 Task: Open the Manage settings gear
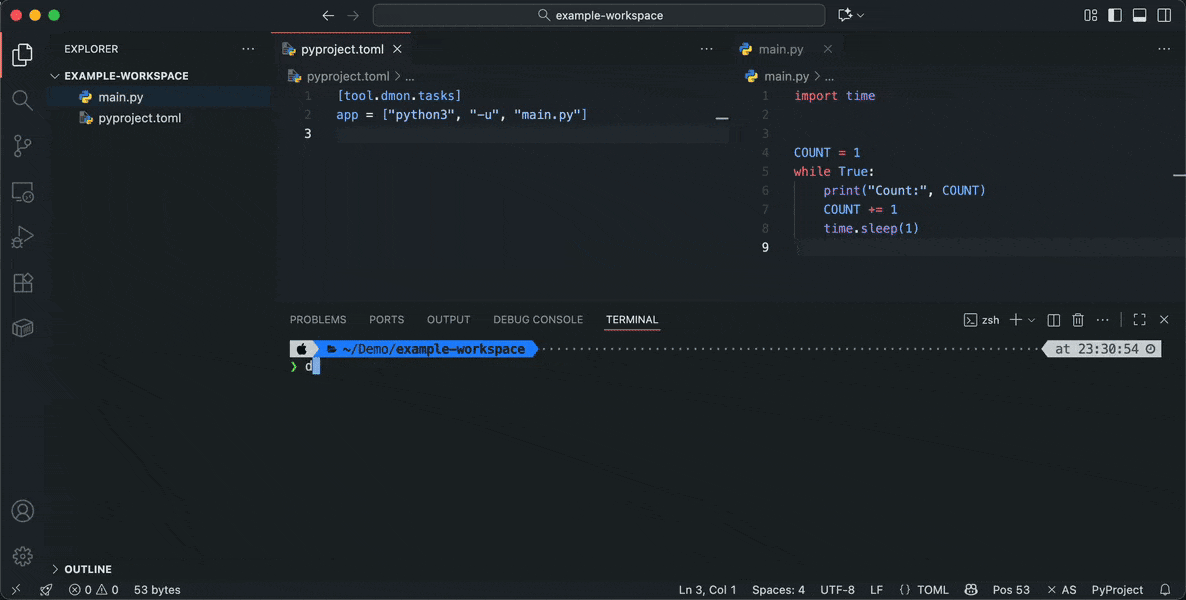23,557
